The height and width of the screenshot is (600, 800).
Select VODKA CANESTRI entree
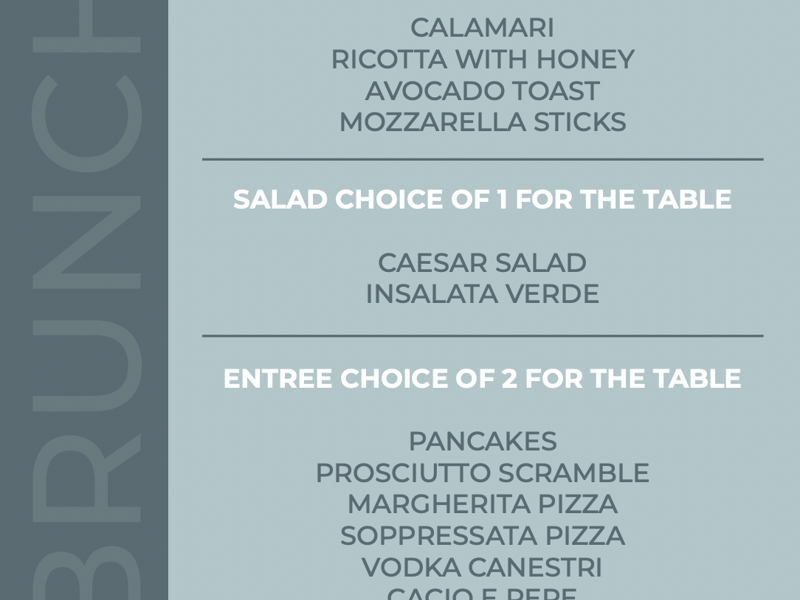482,567
